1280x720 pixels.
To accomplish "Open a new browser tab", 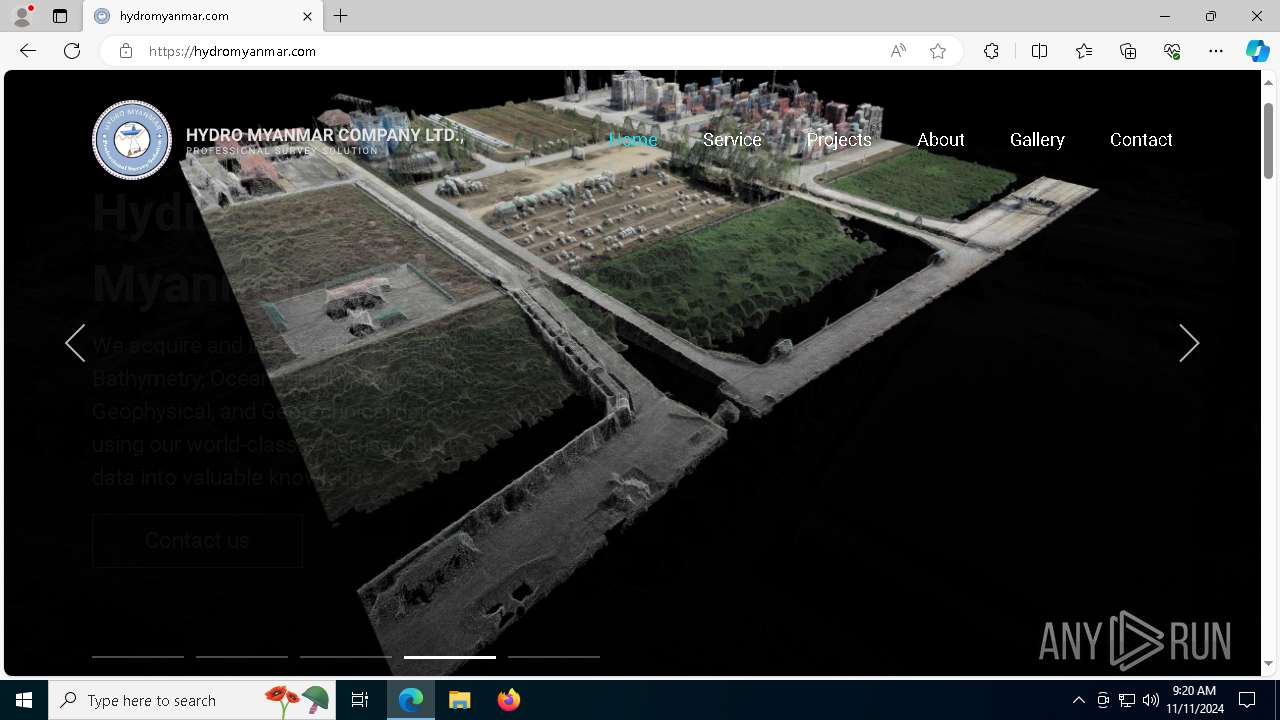I will tap(341, 16).
